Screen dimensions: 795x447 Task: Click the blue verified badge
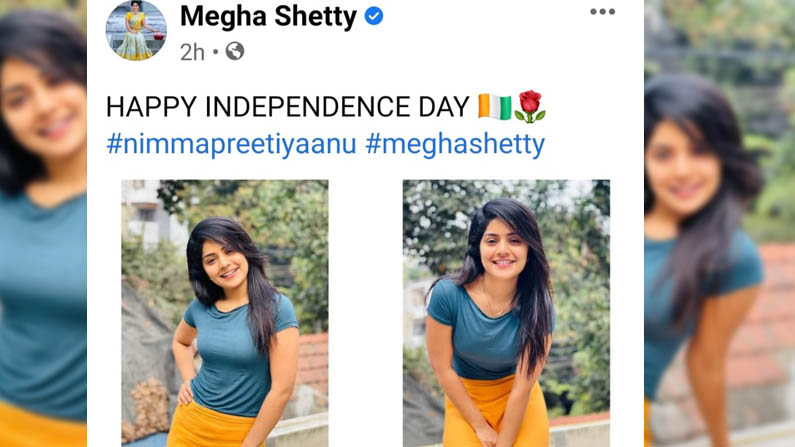(374, 16)
